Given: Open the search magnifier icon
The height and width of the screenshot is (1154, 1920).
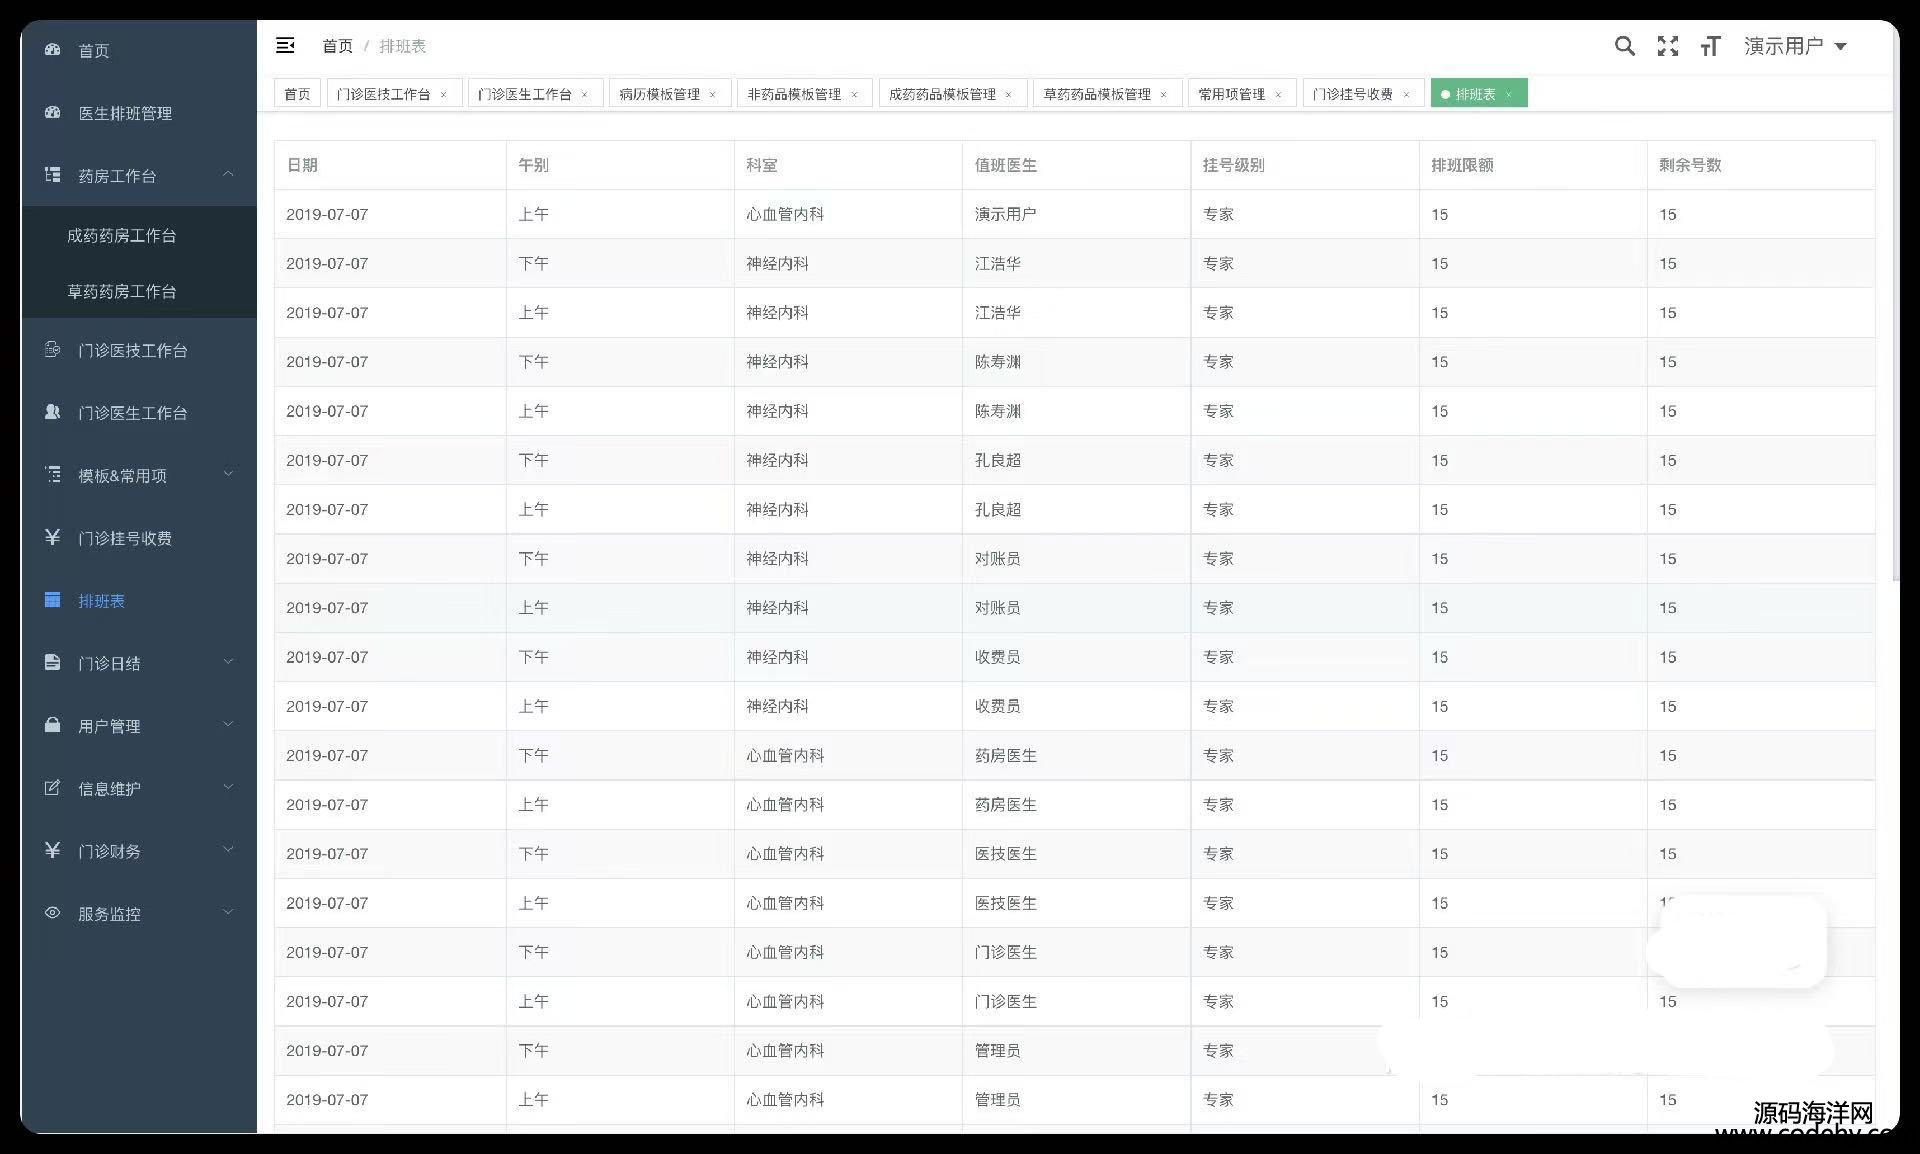Looking at the screenshot, I should coord(1625,46).
